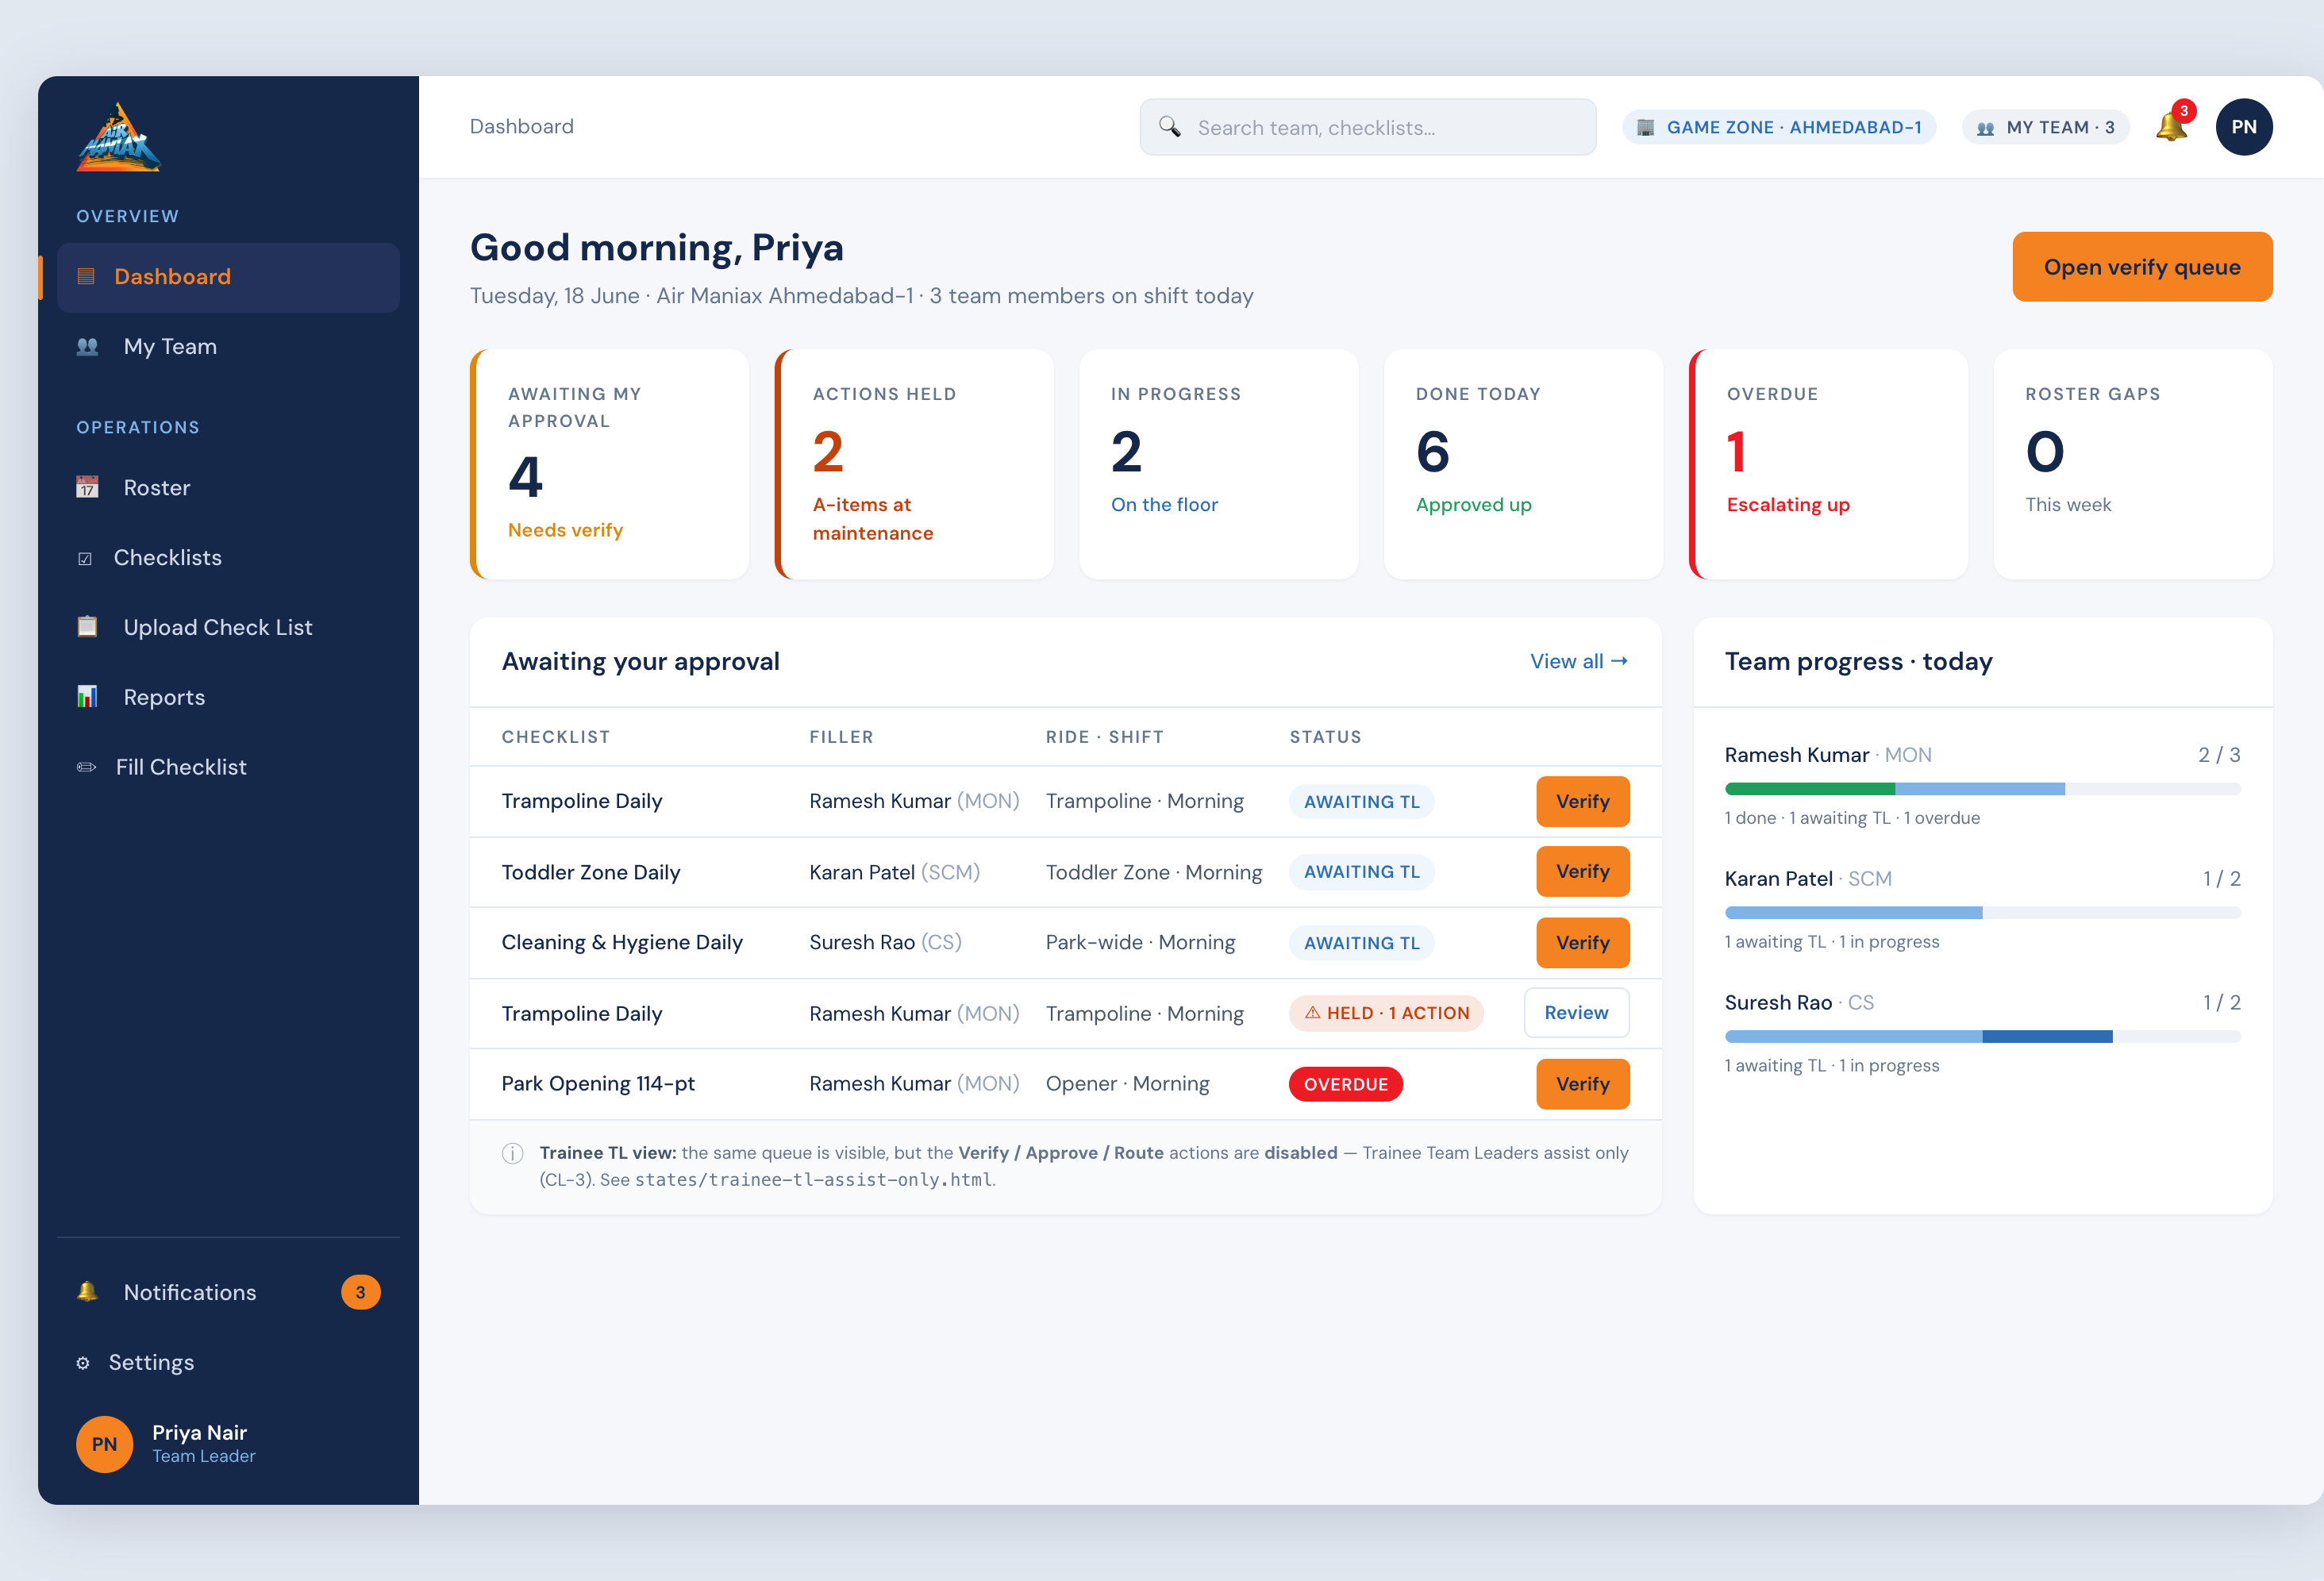Select Dashboard in the sidebar
Screen dimensions: 2324x1581
point(228,277)
